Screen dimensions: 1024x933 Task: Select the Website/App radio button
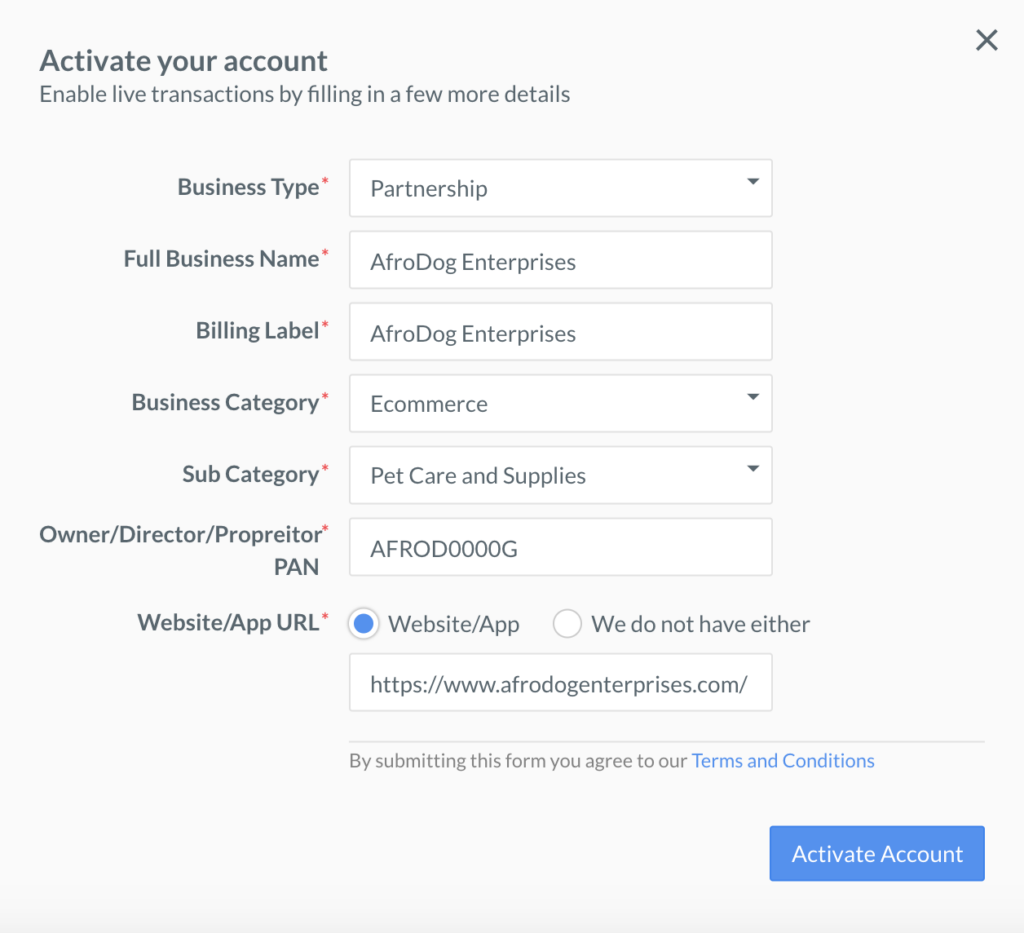click(363, 623)
